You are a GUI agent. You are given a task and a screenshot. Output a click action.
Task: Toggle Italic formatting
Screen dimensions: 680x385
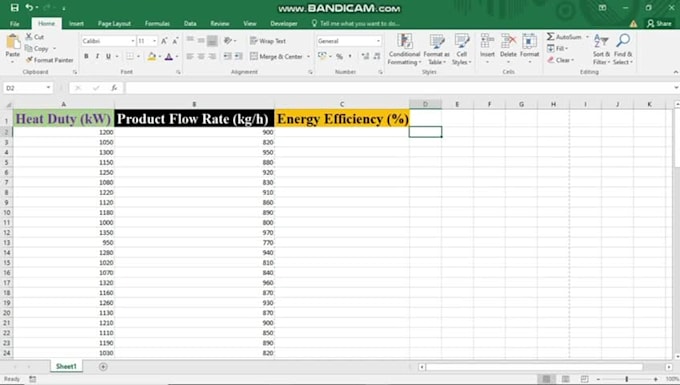(x=97, y=56)
